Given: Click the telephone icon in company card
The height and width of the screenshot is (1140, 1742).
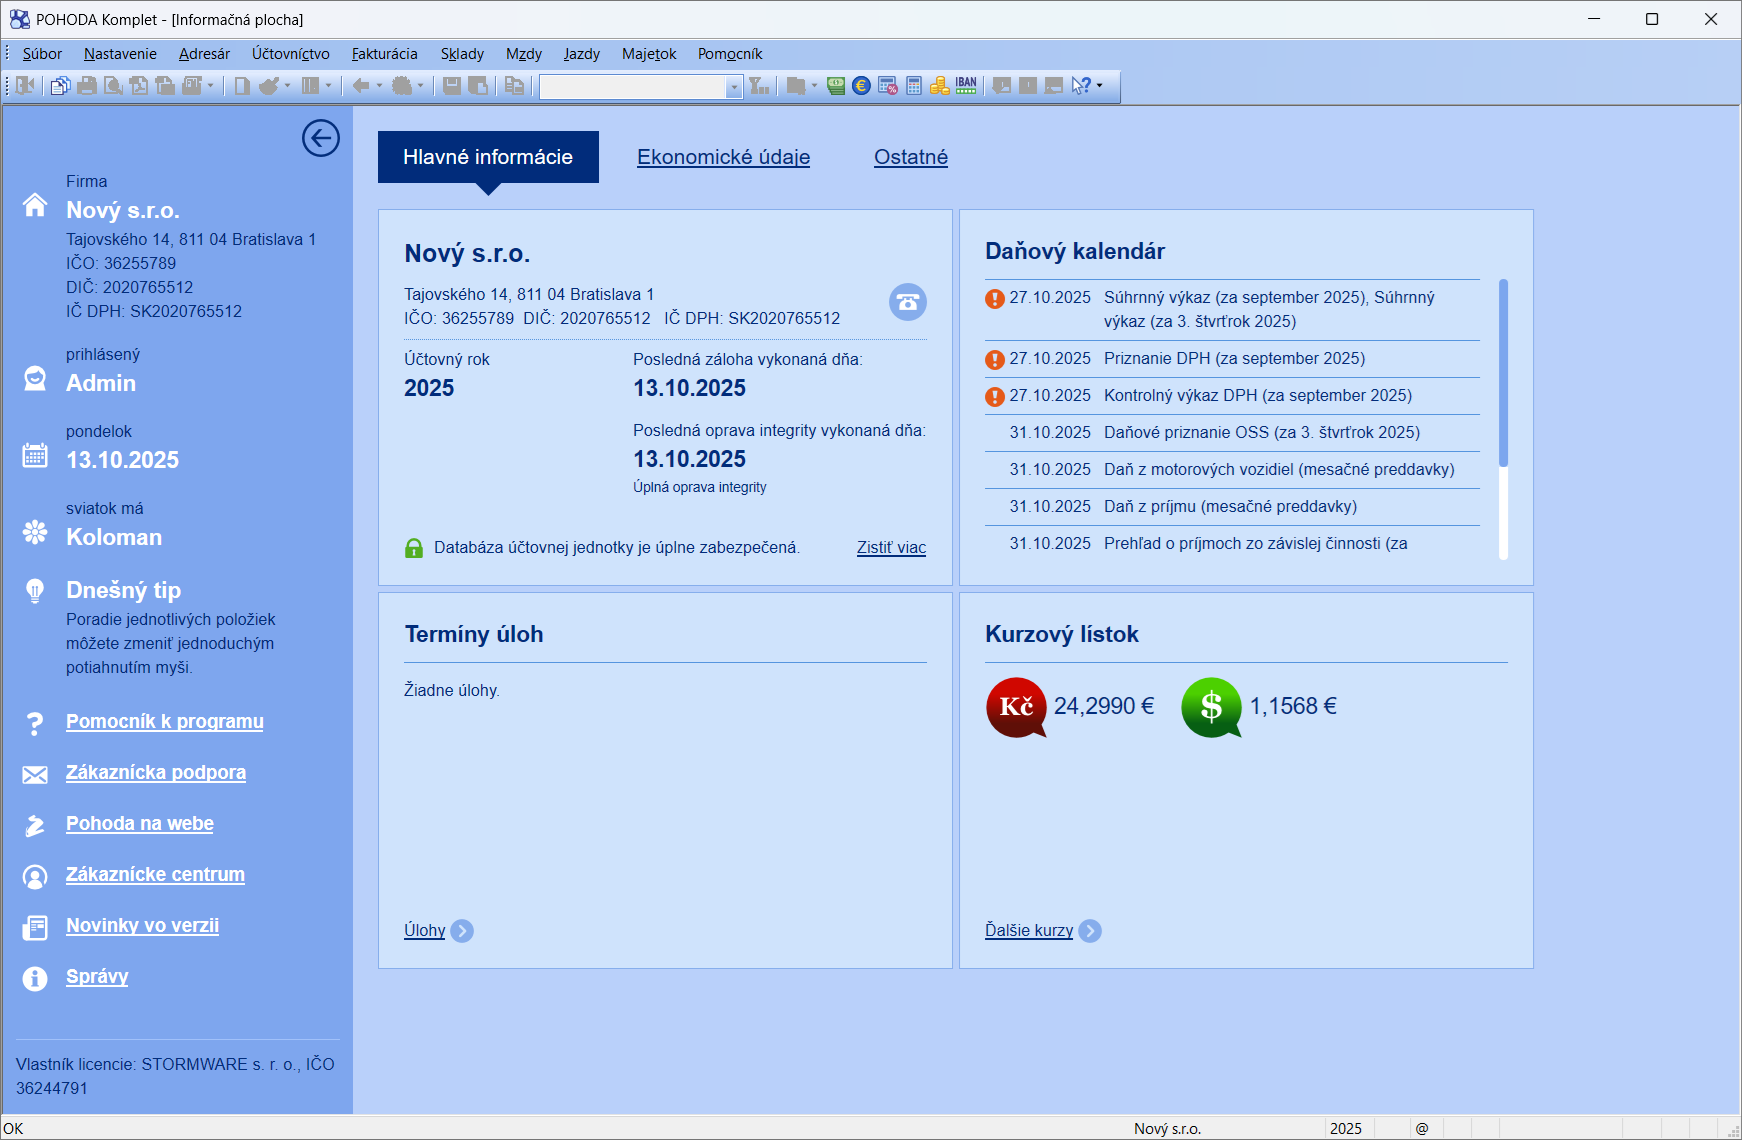Looking at the screenshot, I should tap(907, 302).
